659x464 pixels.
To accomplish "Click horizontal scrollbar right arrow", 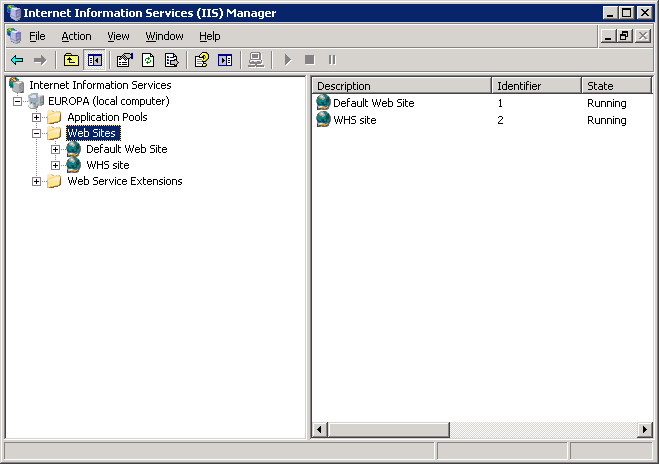I will click(x=645, y=430).
